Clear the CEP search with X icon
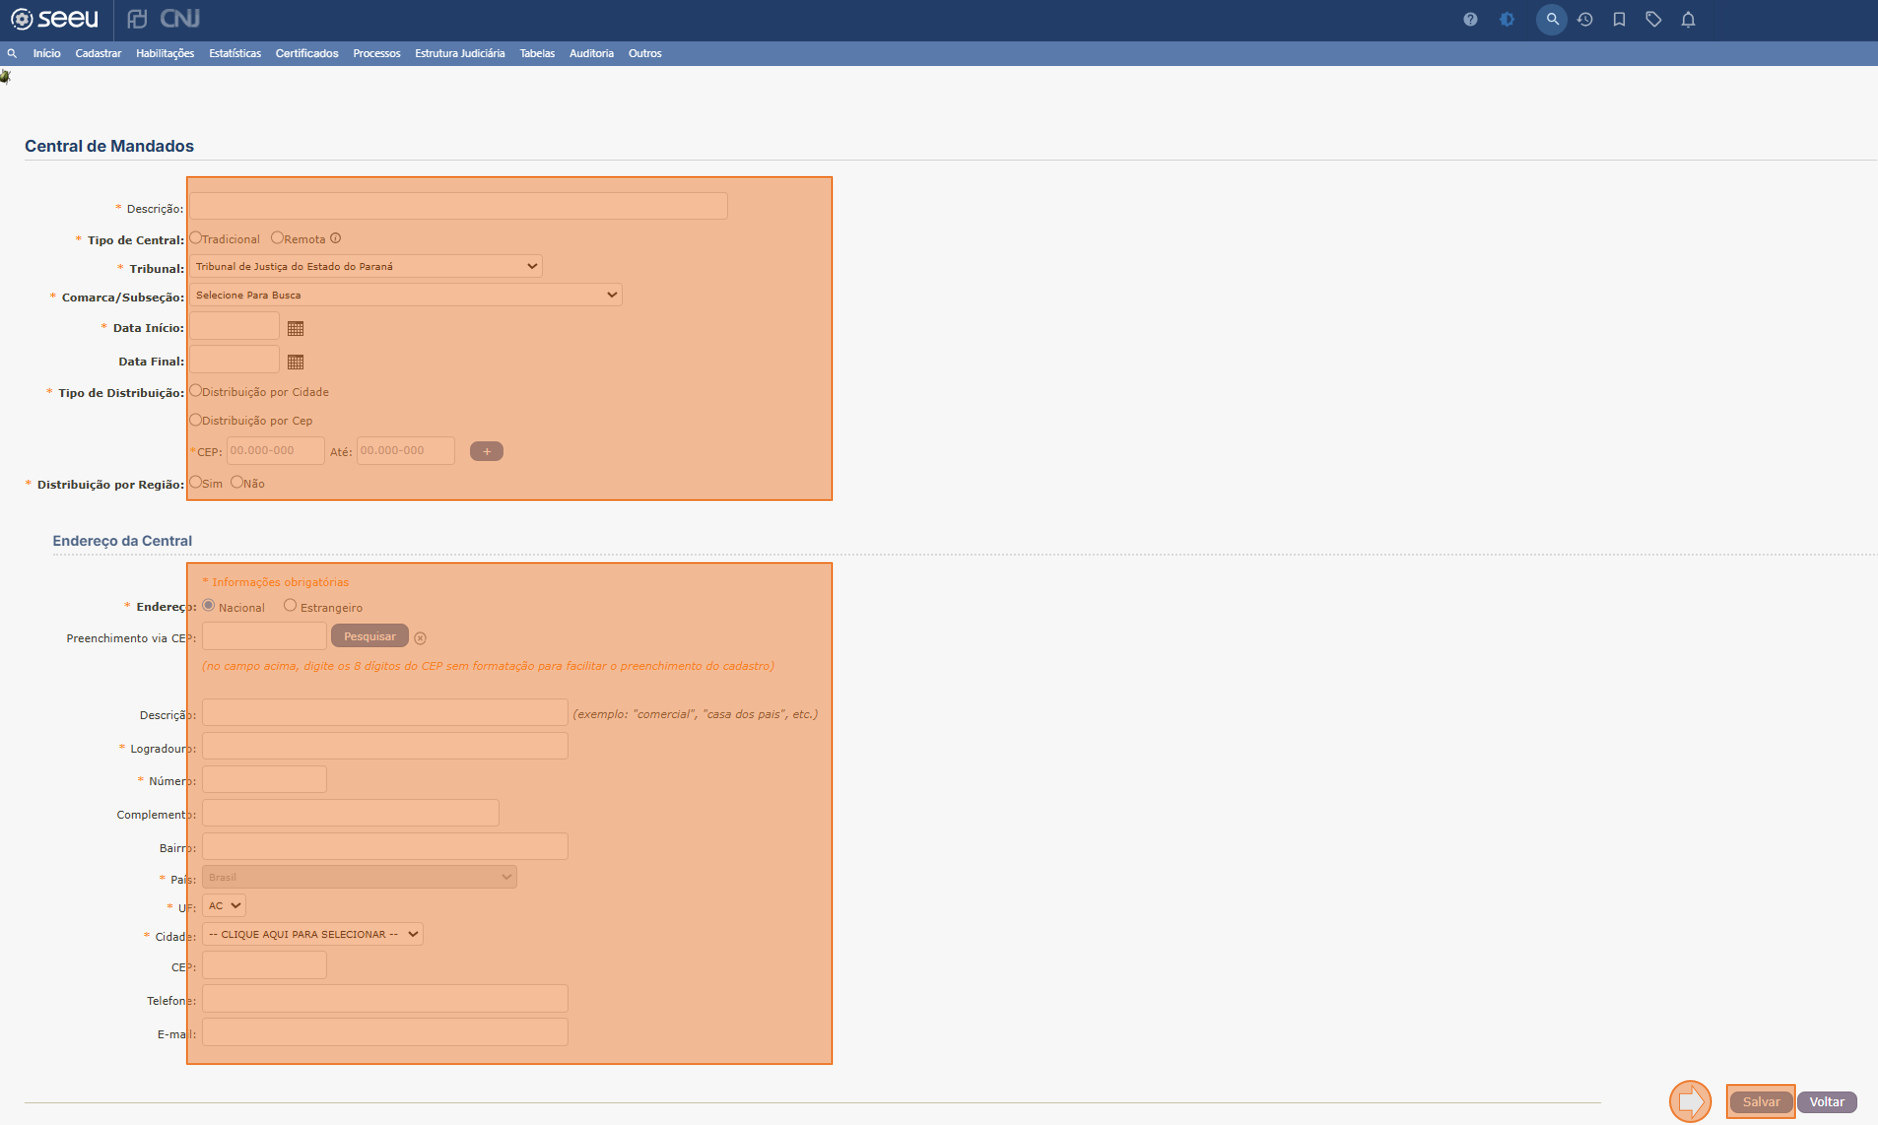Screen dimensions: 1878x1125 tap(420, 638)
